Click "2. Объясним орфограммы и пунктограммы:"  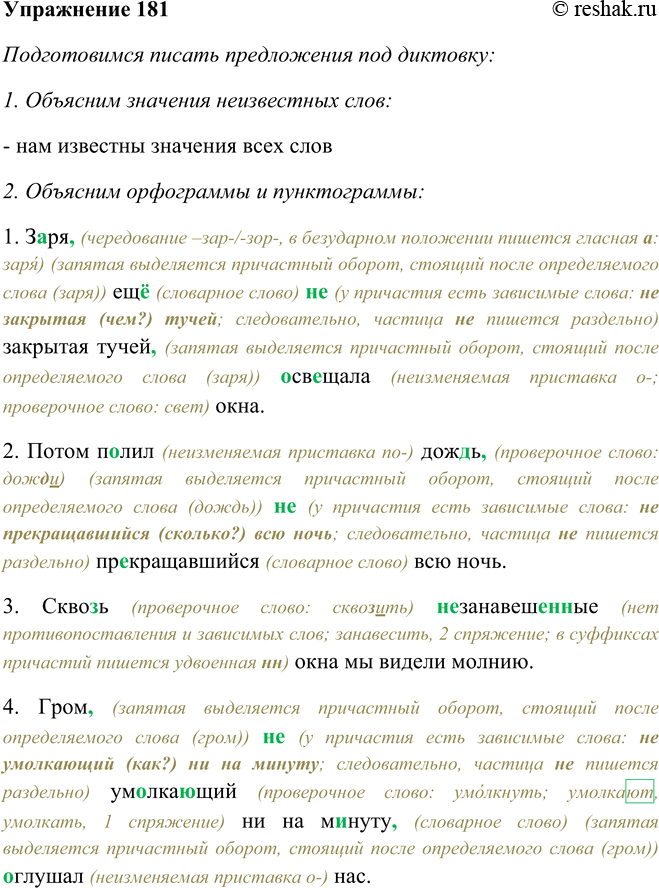(213, 192)
